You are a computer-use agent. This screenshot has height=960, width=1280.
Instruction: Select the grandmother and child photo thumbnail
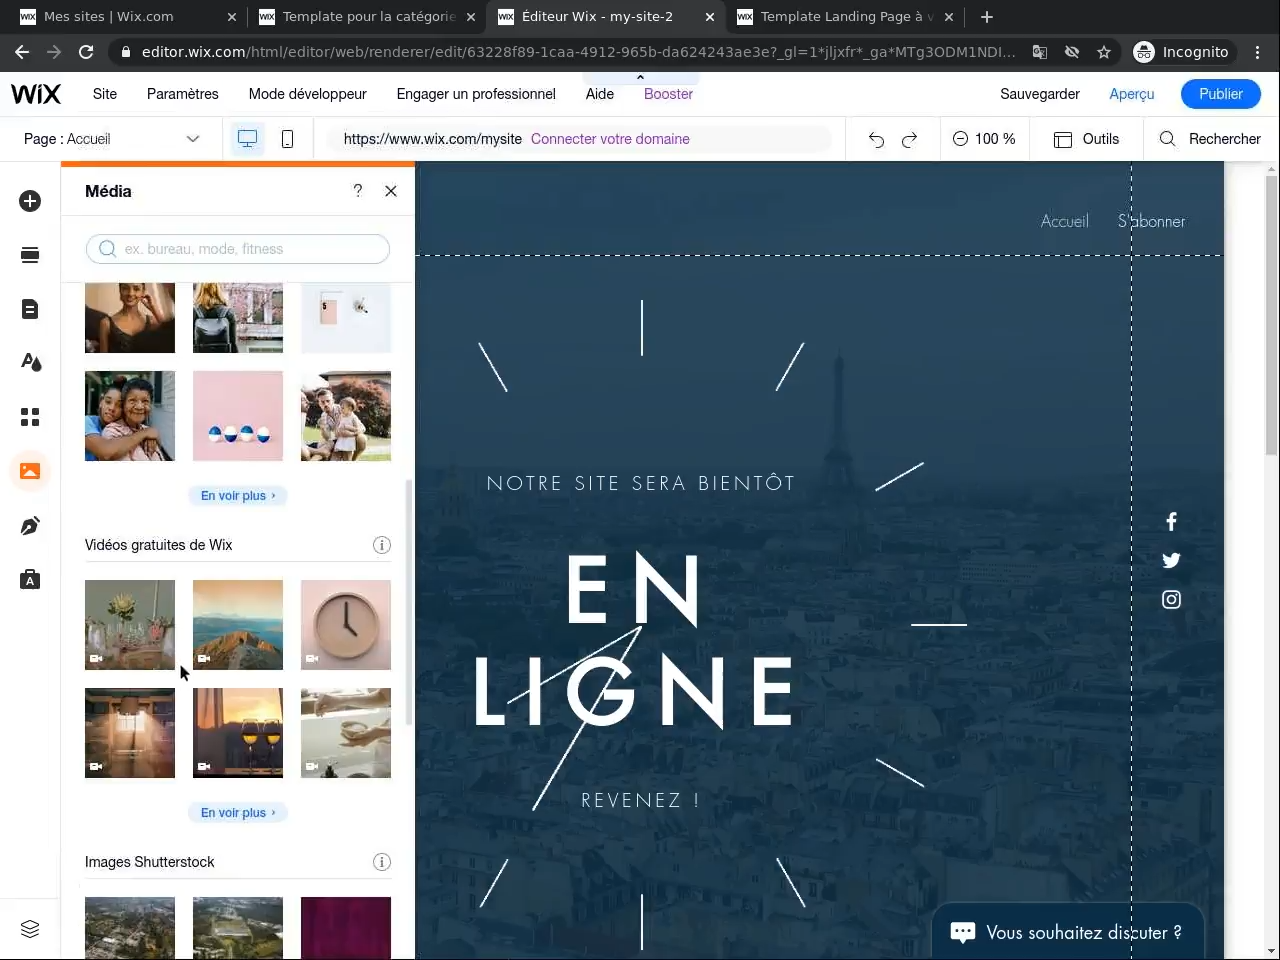tap(130, 416)
